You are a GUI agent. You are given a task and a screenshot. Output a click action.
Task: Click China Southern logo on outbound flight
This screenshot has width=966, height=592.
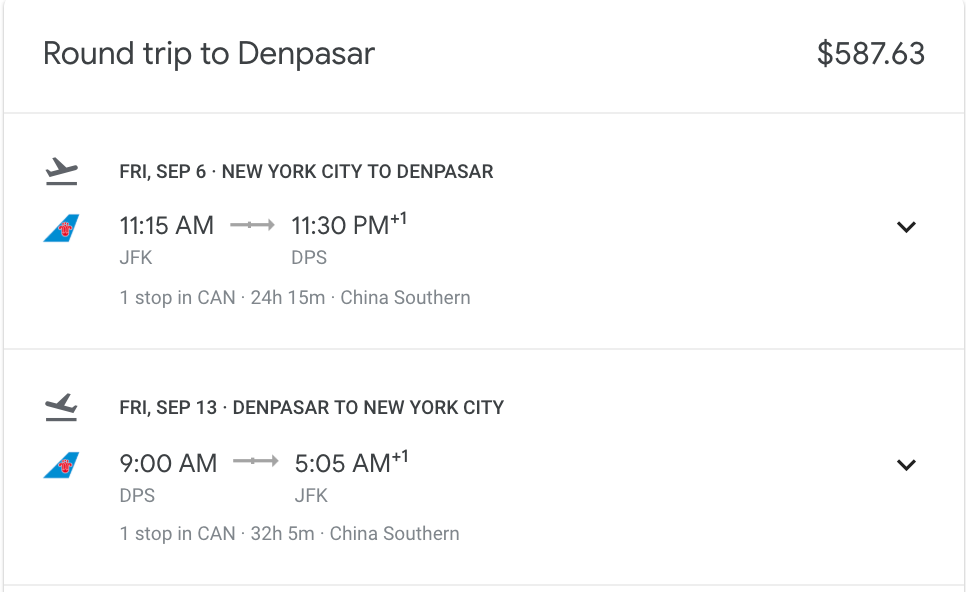[x=62, y=228]
